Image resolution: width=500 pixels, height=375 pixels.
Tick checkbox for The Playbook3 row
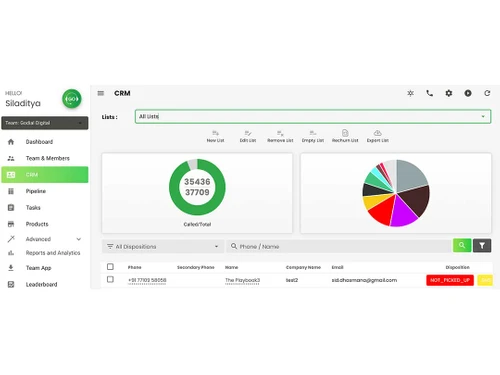coord(110,279)
